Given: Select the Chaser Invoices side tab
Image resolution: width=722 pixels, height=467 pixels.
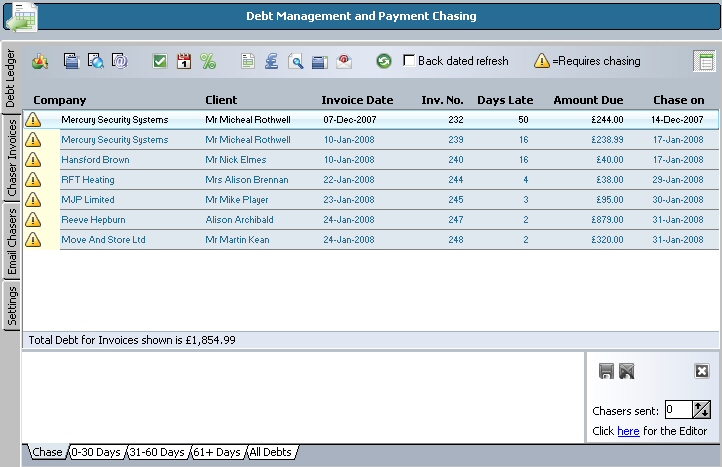Looking at the screenshot, I should [12, 155].
